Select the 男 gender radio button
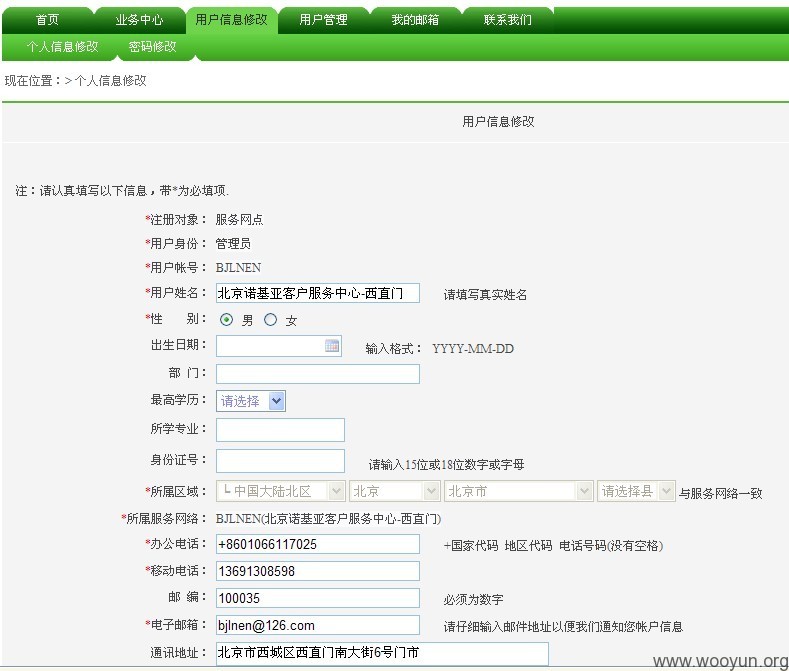 226,320
